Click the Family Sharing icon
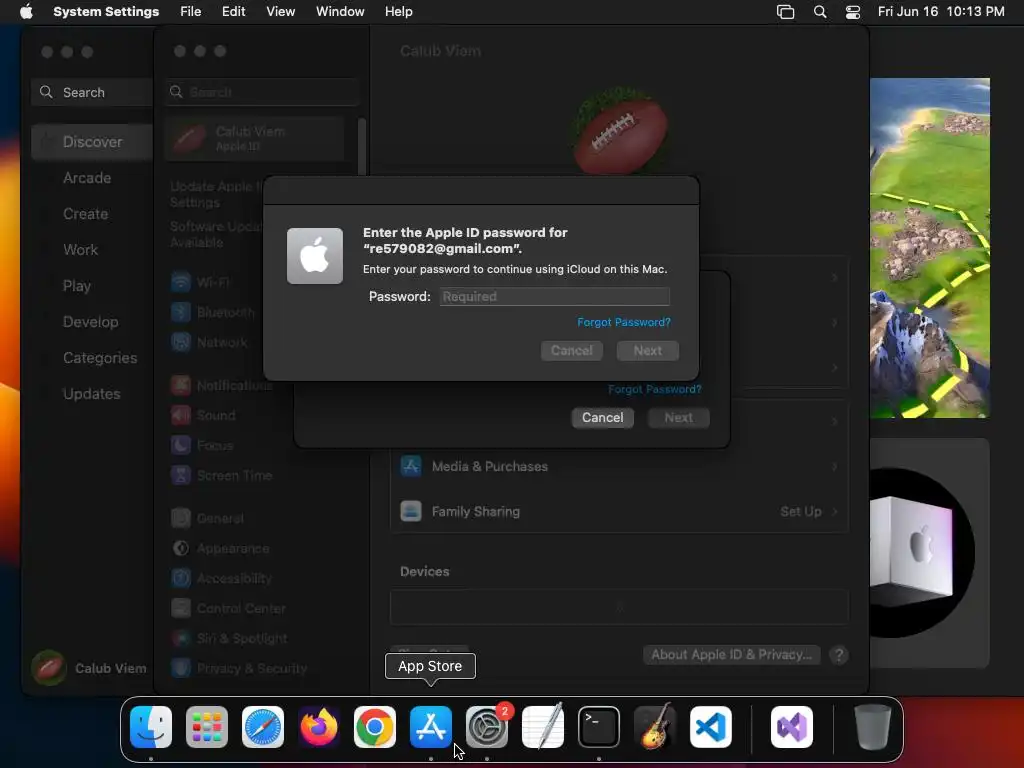This screenshot has height=768, width=1024. [x=411, y=511]
